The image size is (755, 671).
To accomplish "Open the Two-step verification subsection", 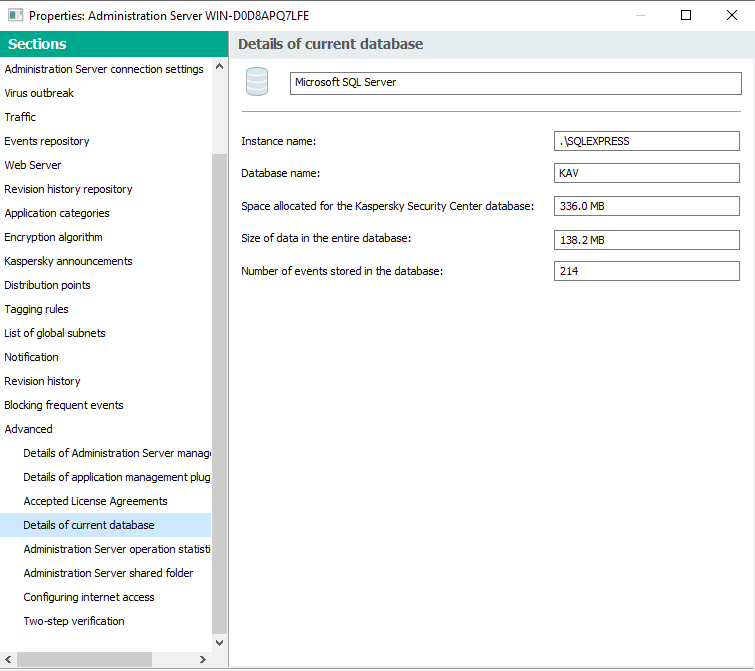I will [74, 621].
